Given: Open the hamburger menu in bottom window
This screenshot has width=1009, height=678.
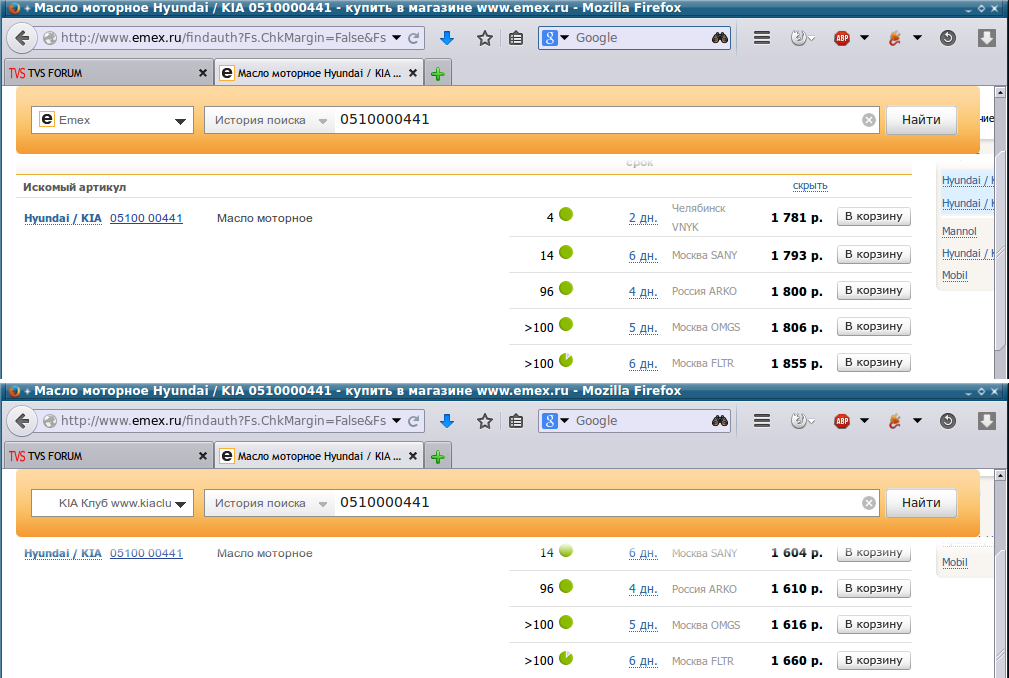Looking at the screenshot, I should (x=762, y=421).
